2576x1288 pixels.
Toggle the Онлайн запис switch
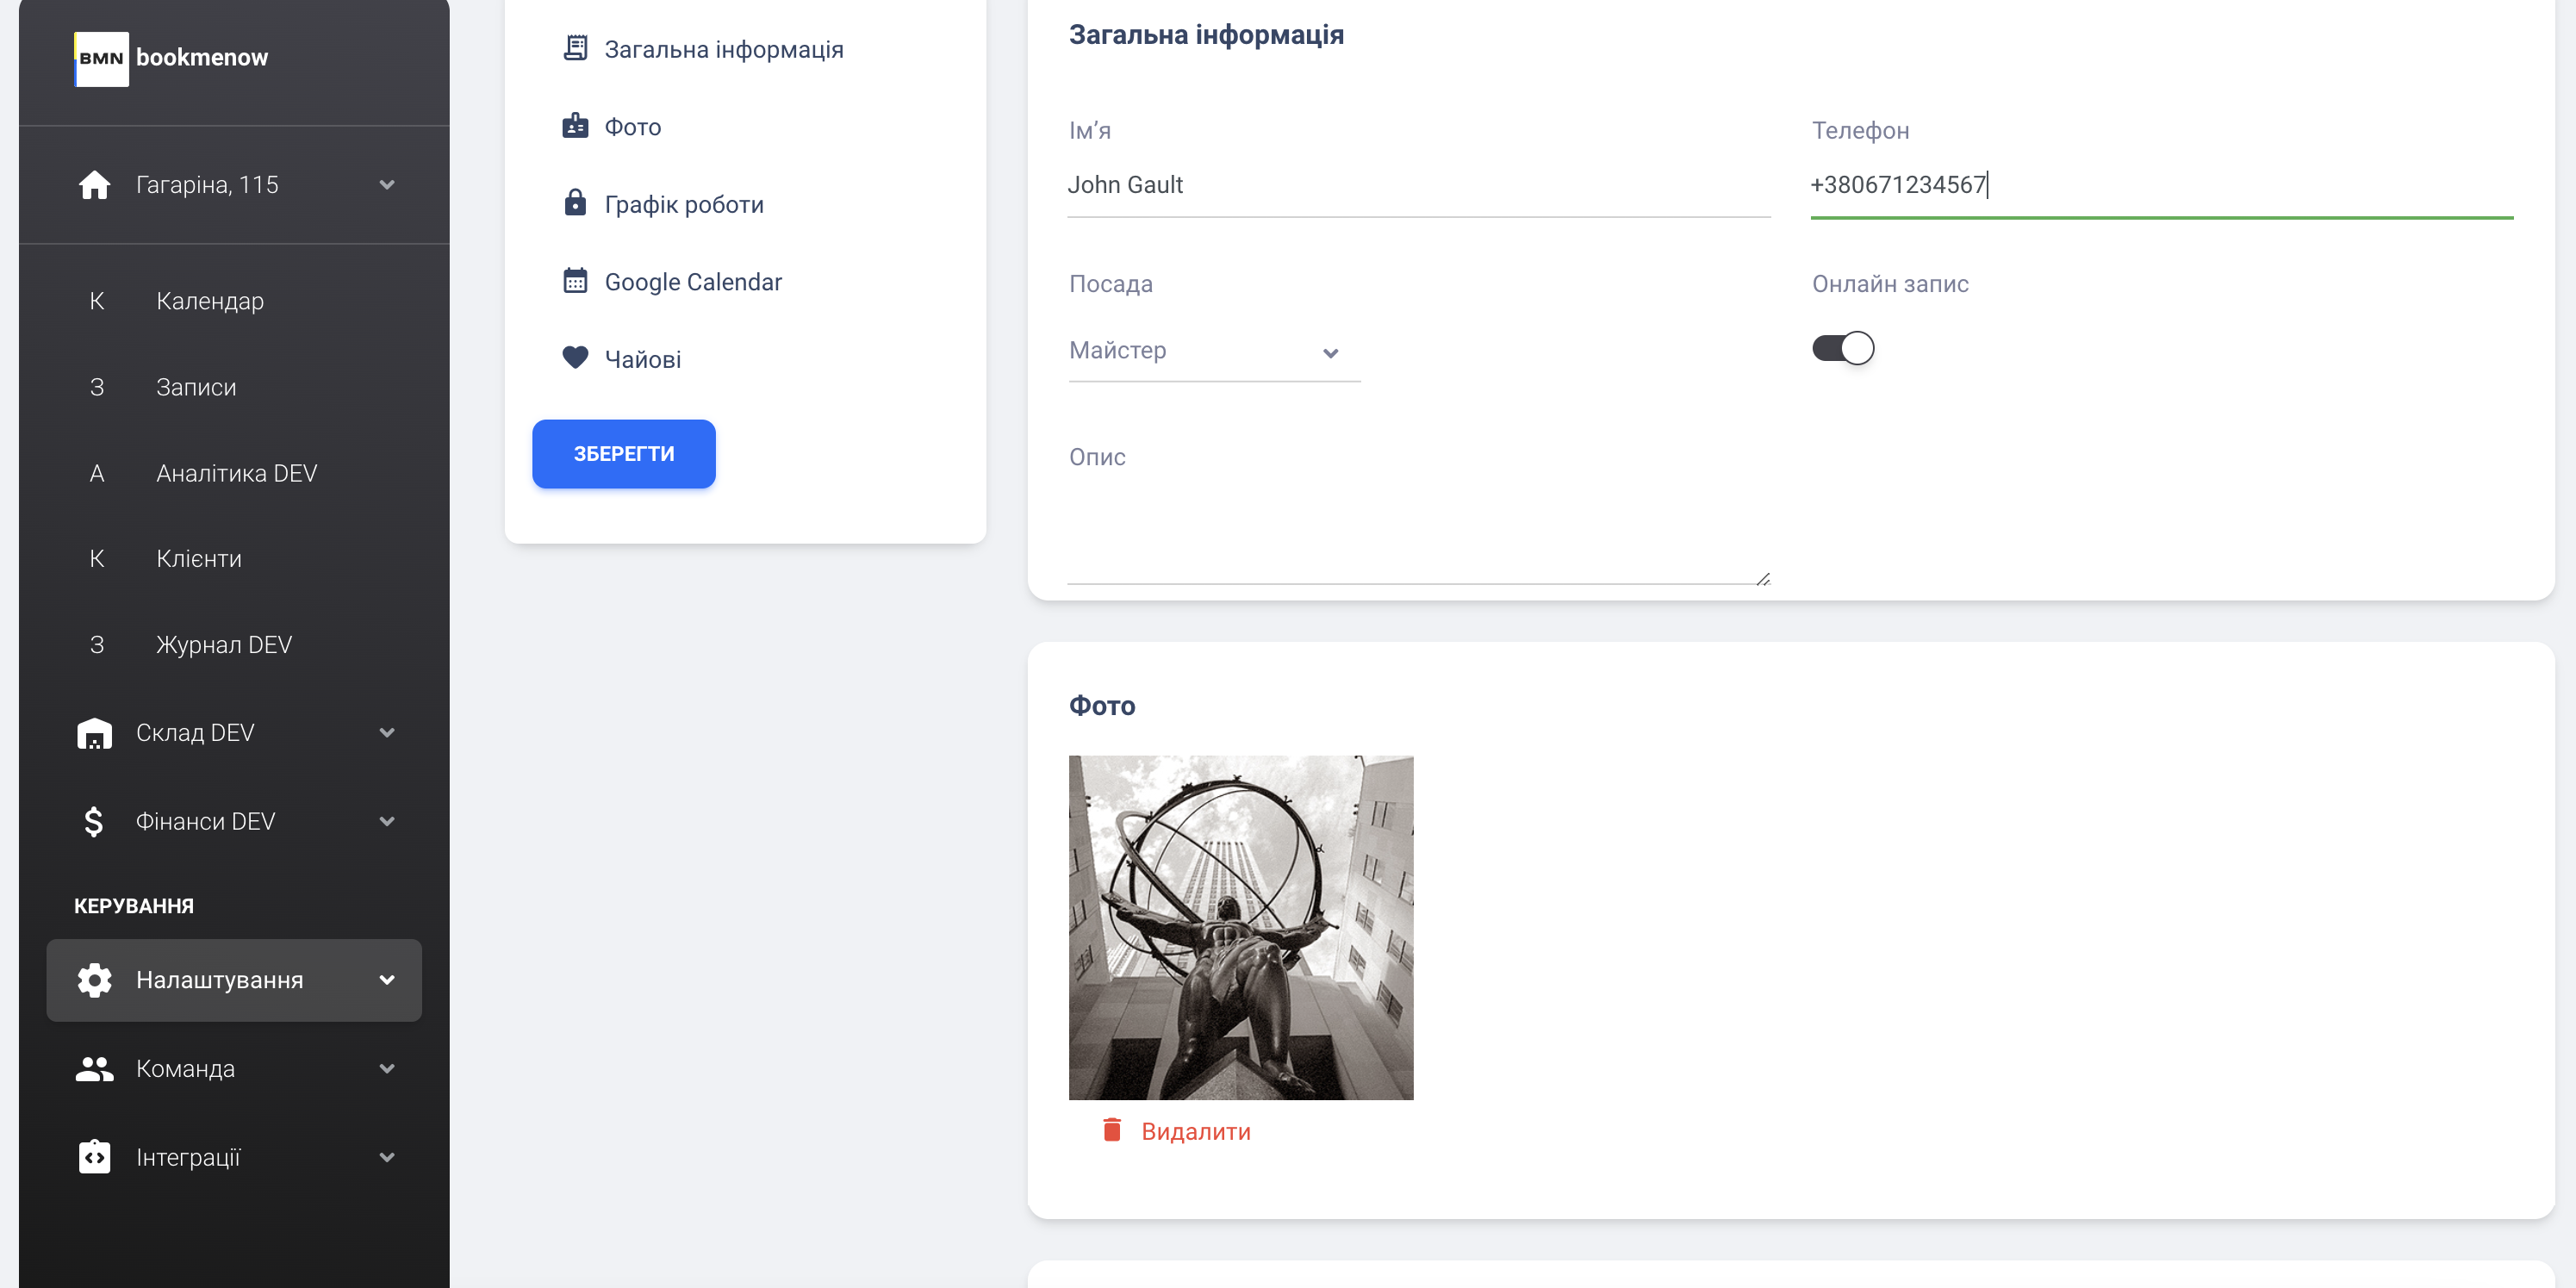[1842, 348]
